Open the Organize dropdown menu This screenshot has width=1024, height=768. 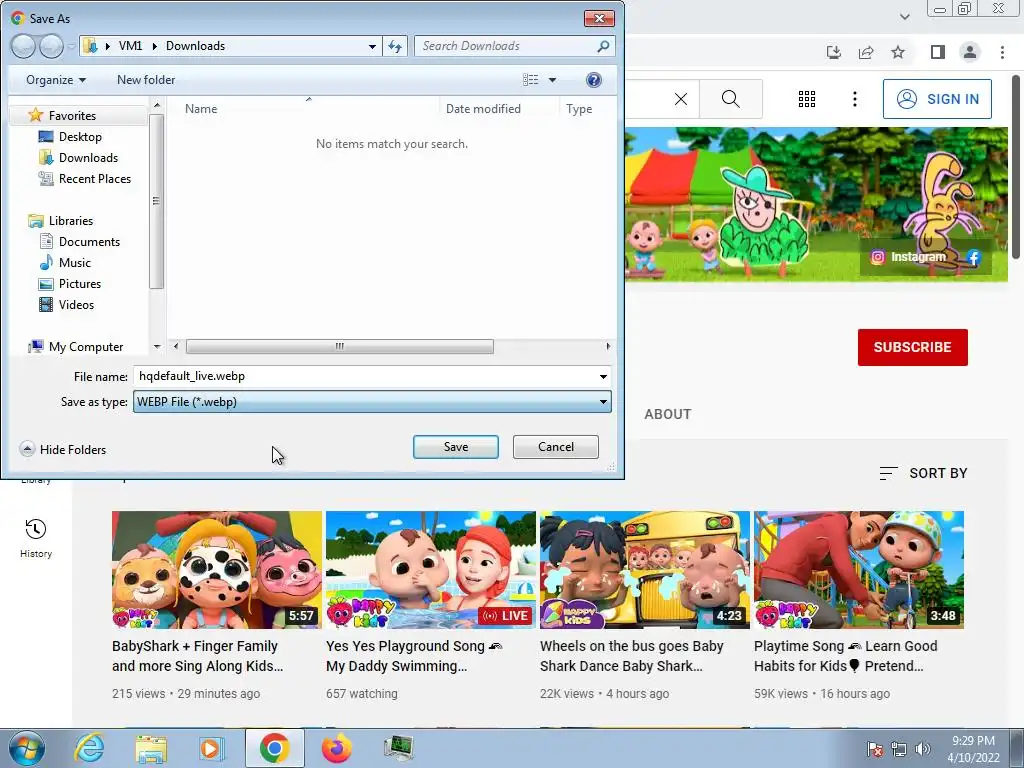click(x=56, y=80)
